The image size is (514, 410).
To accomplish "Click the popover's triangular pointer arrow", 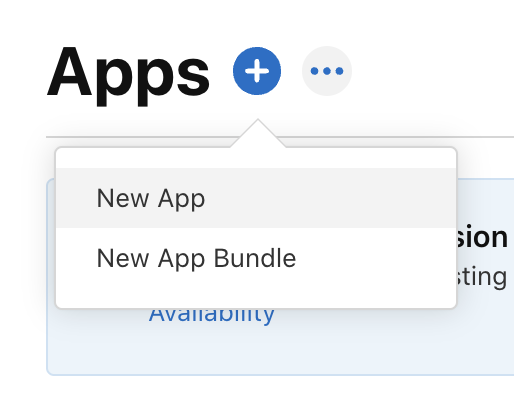I will click(x=258, y=133).
